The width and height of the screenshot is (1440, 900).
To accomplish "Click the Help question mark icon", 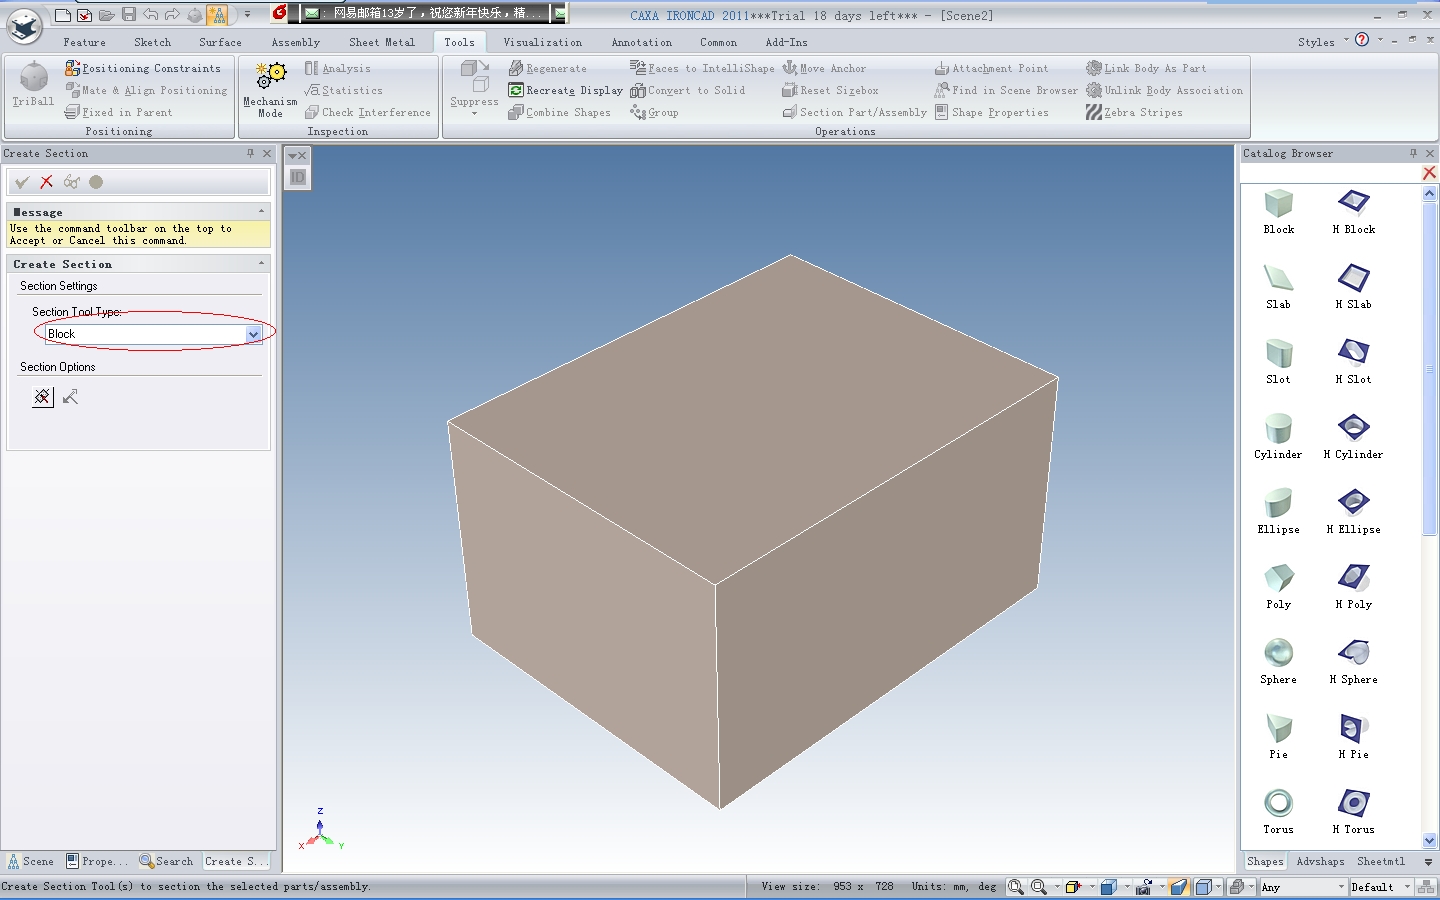I will [x=1362, y=40].
